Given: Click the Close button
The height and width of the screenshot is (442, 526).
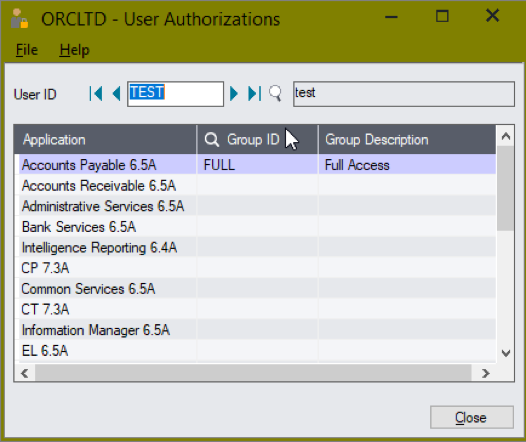Looking at the screenshot, I should point(472,418).
